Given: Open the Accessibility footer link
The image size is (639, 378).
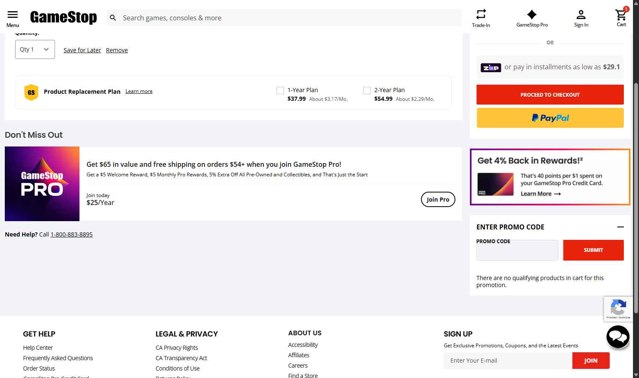Looking at the screenshot, I should [x=303, y=345].
